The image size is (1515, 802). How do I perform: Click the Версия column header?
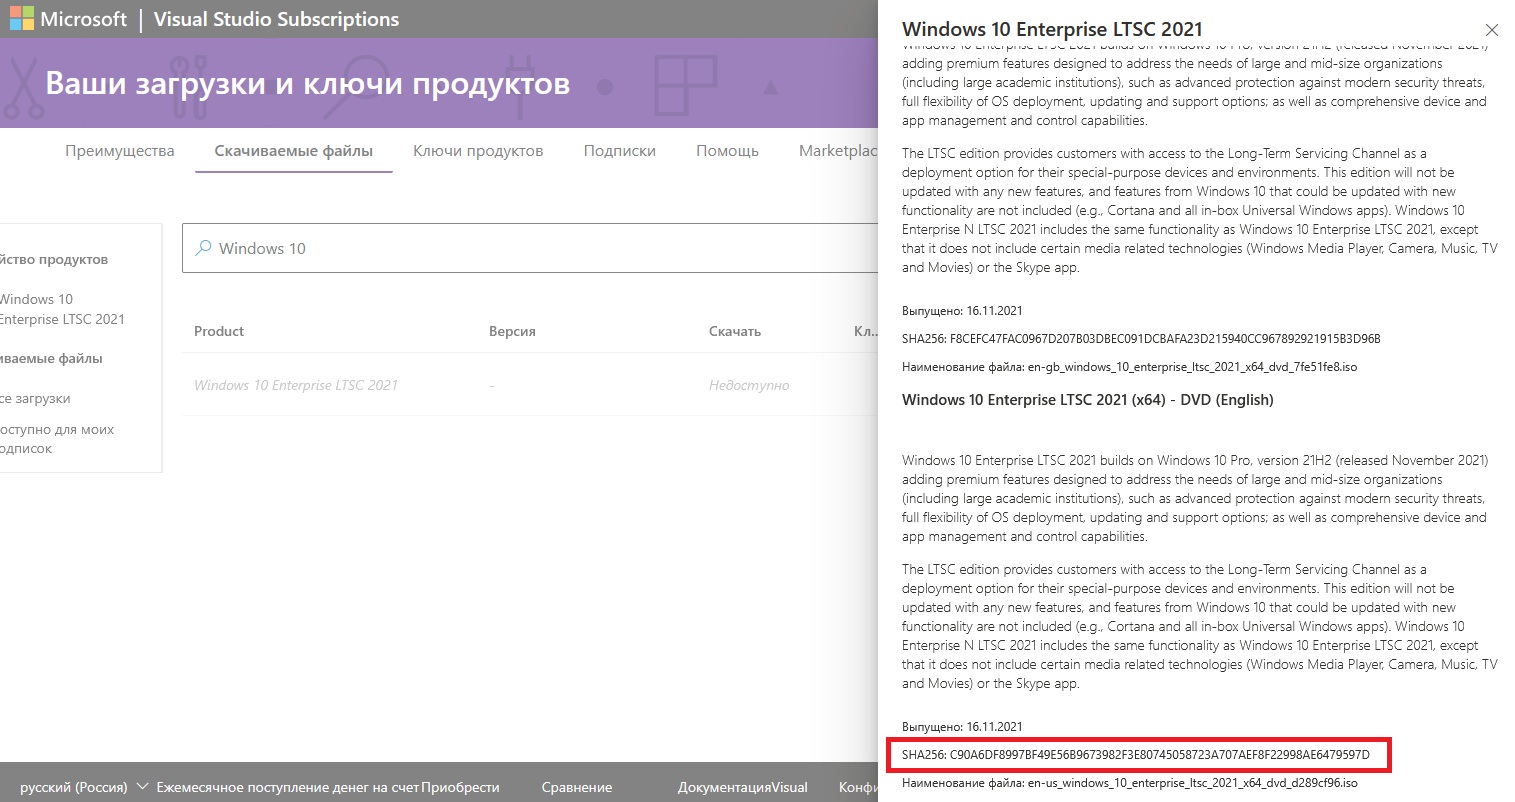click(x=512, y=331)
